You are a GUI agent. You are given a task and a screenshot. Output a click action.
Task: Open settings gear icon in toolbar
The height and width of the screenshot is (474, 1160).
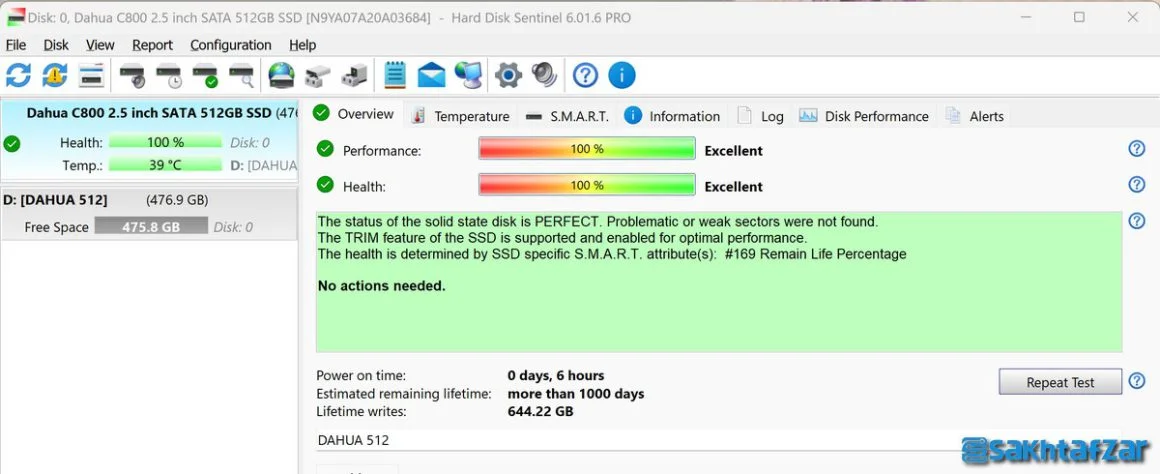pyautogui.click(x=508, y=75)
